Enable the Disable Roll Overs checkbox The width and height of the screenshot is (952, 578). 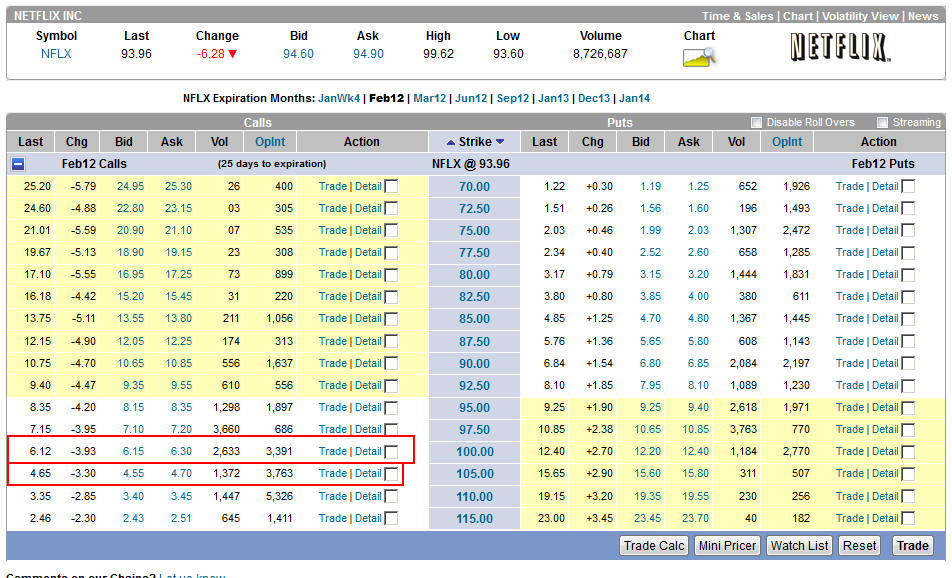click(757, 122)
